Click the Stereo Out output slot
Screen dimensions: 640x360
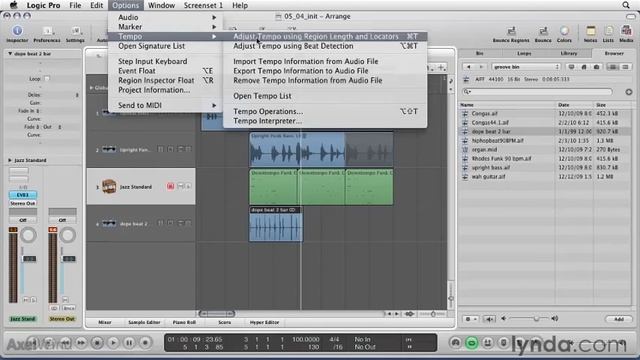[23, 203]
